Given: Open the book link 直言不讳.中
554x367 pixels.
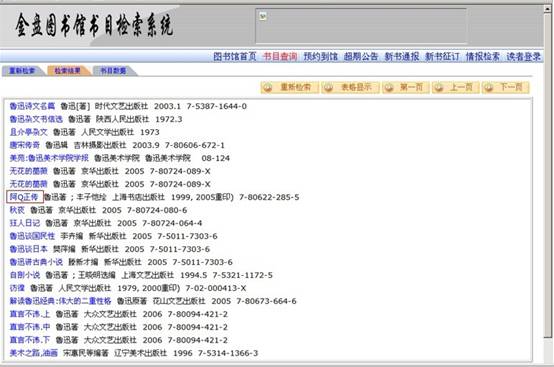Looking at the screenshot, I should (x=30, y=327).
